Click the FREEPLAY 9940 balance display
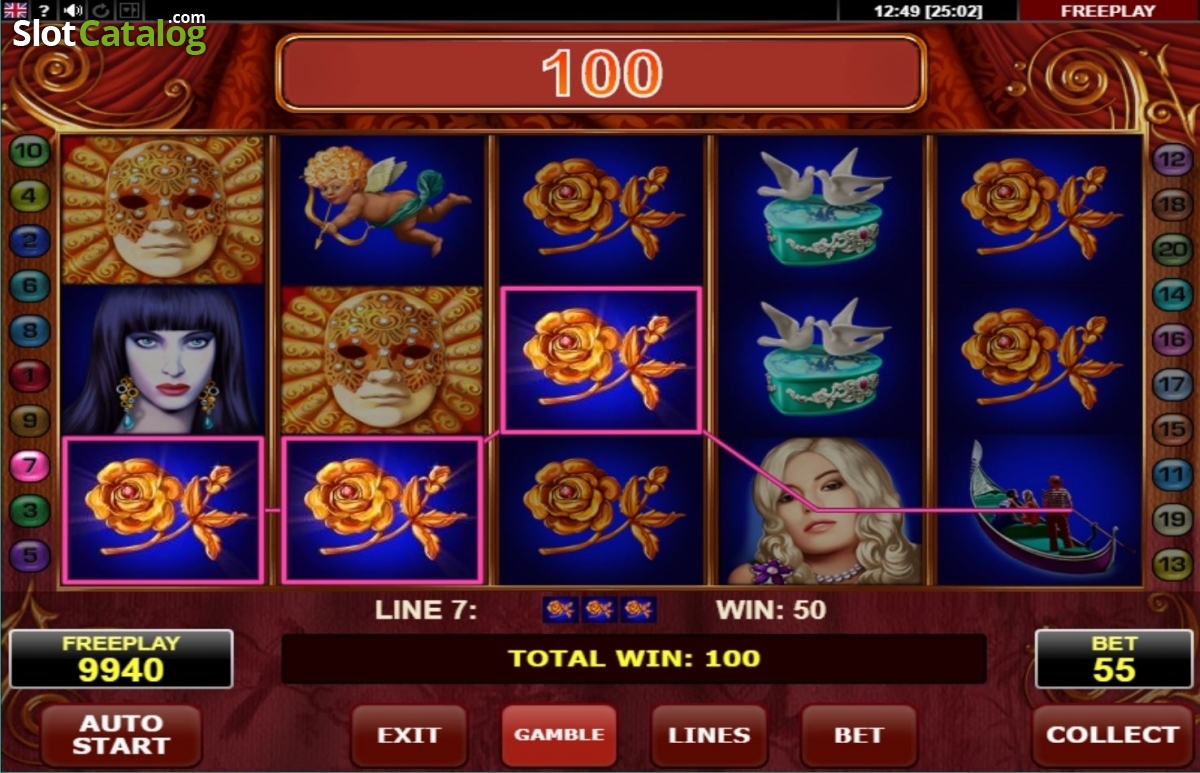The height and width of the screenshot is (773, 1200). [x=121, y=659]
